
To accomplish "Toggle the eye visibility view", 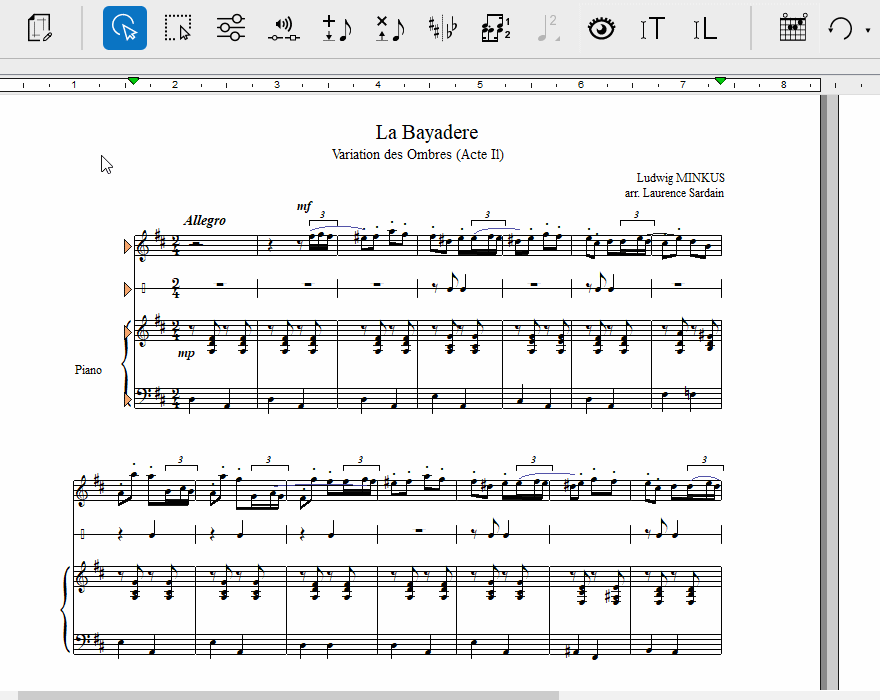I will [601, 29].
